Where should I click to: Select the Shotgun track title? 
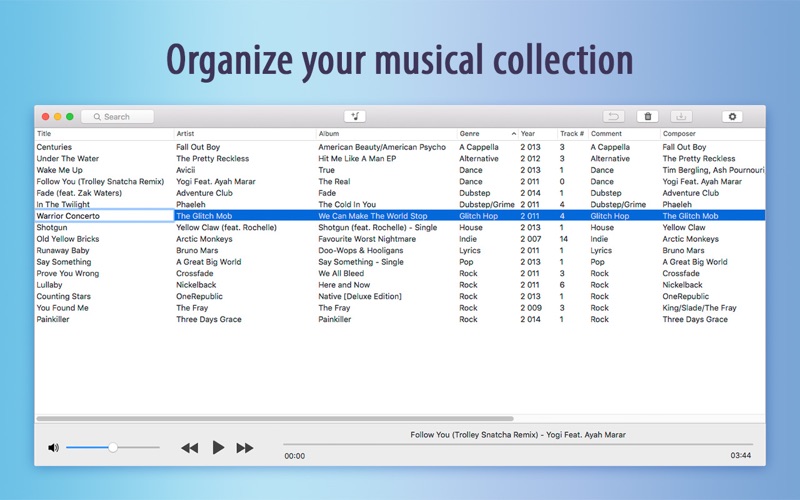click(52, 227)
